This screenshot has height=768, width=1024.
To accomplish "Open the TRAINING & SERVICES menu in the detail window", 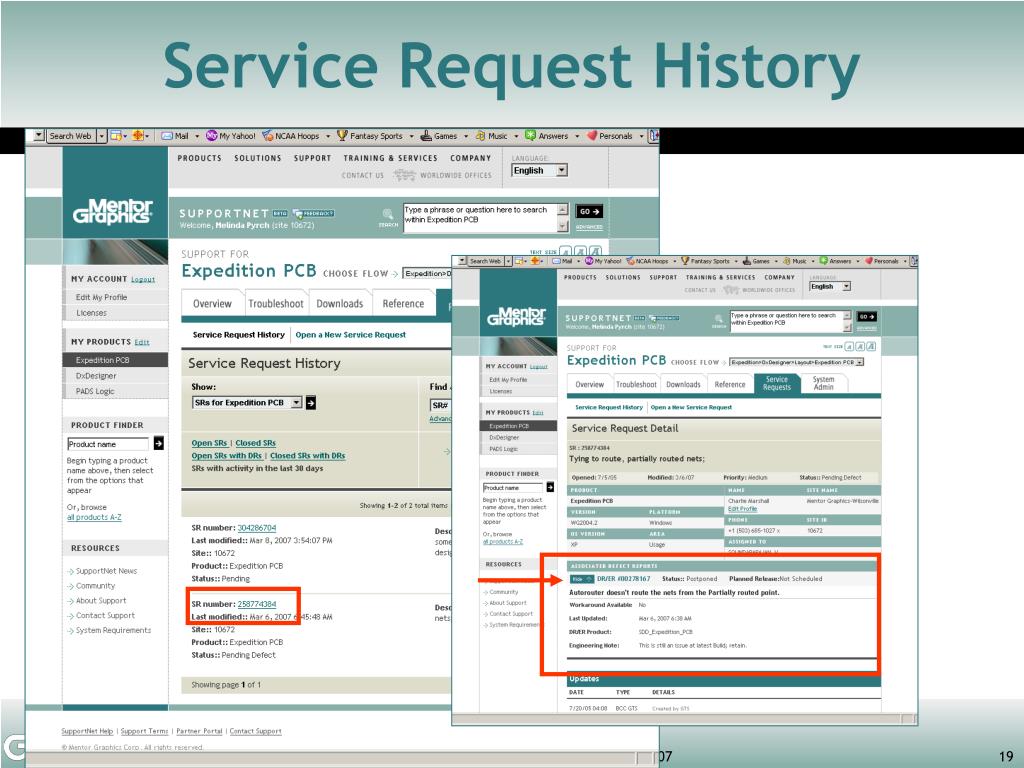I will 720,278.
